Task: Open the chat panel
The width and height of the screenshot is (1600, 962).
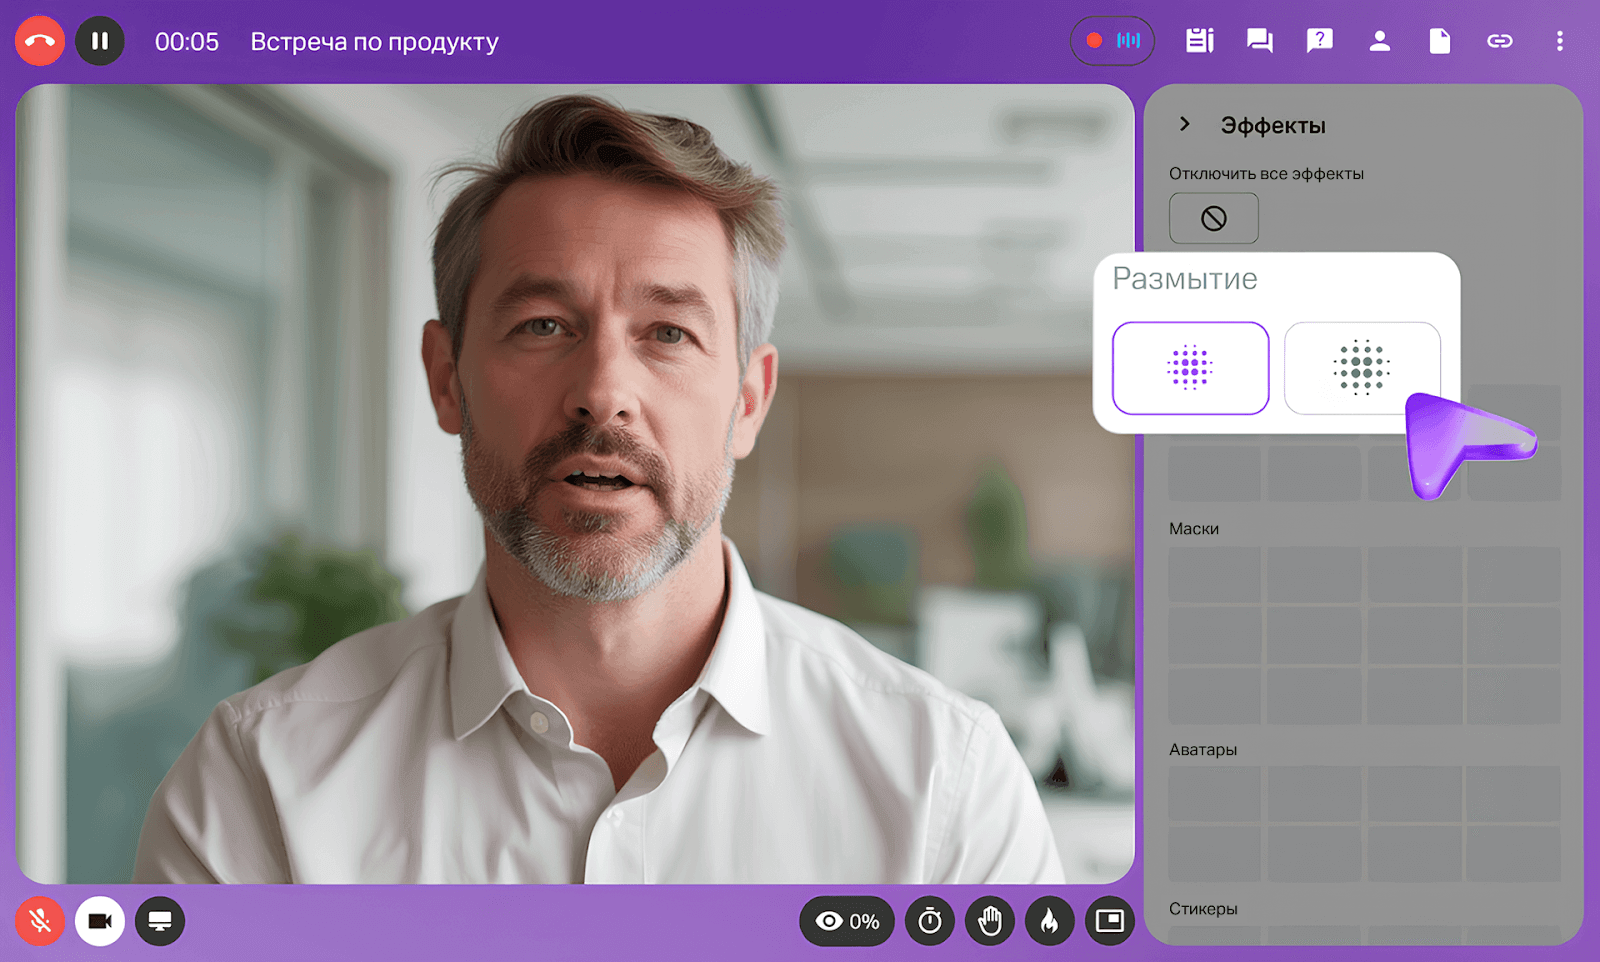Action: click(1259, 41)
